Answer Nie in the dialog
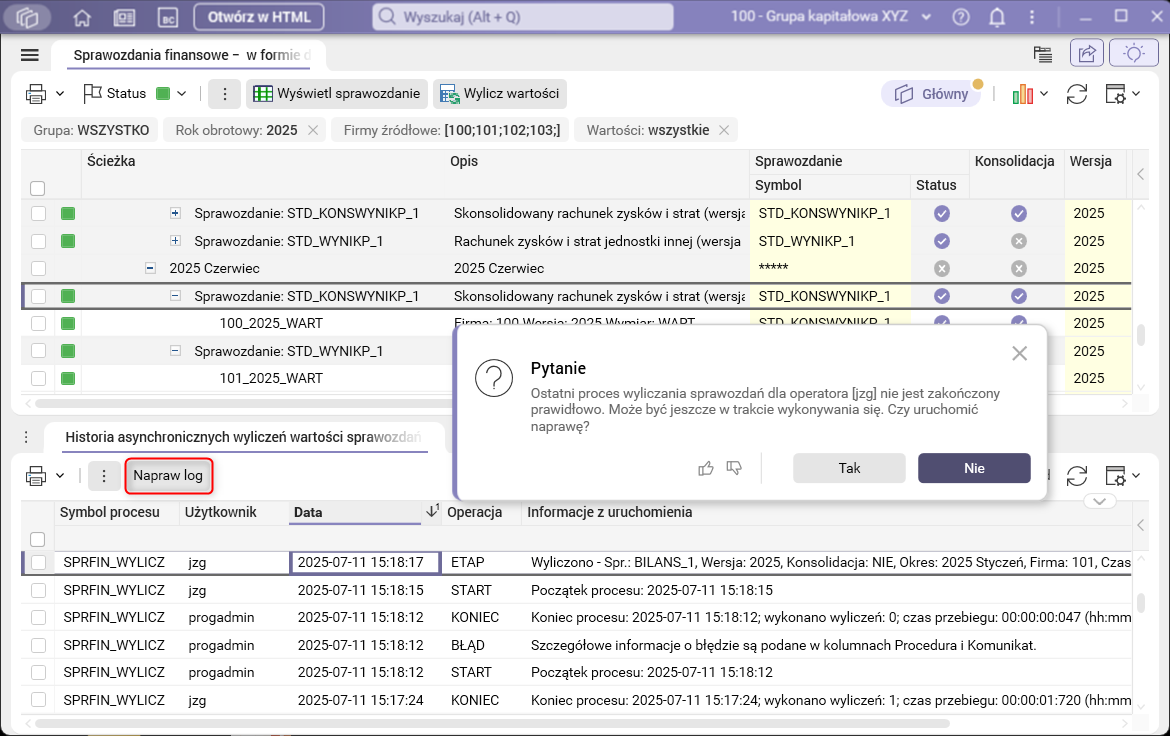 pyautogui.click(x=975, y=468)
